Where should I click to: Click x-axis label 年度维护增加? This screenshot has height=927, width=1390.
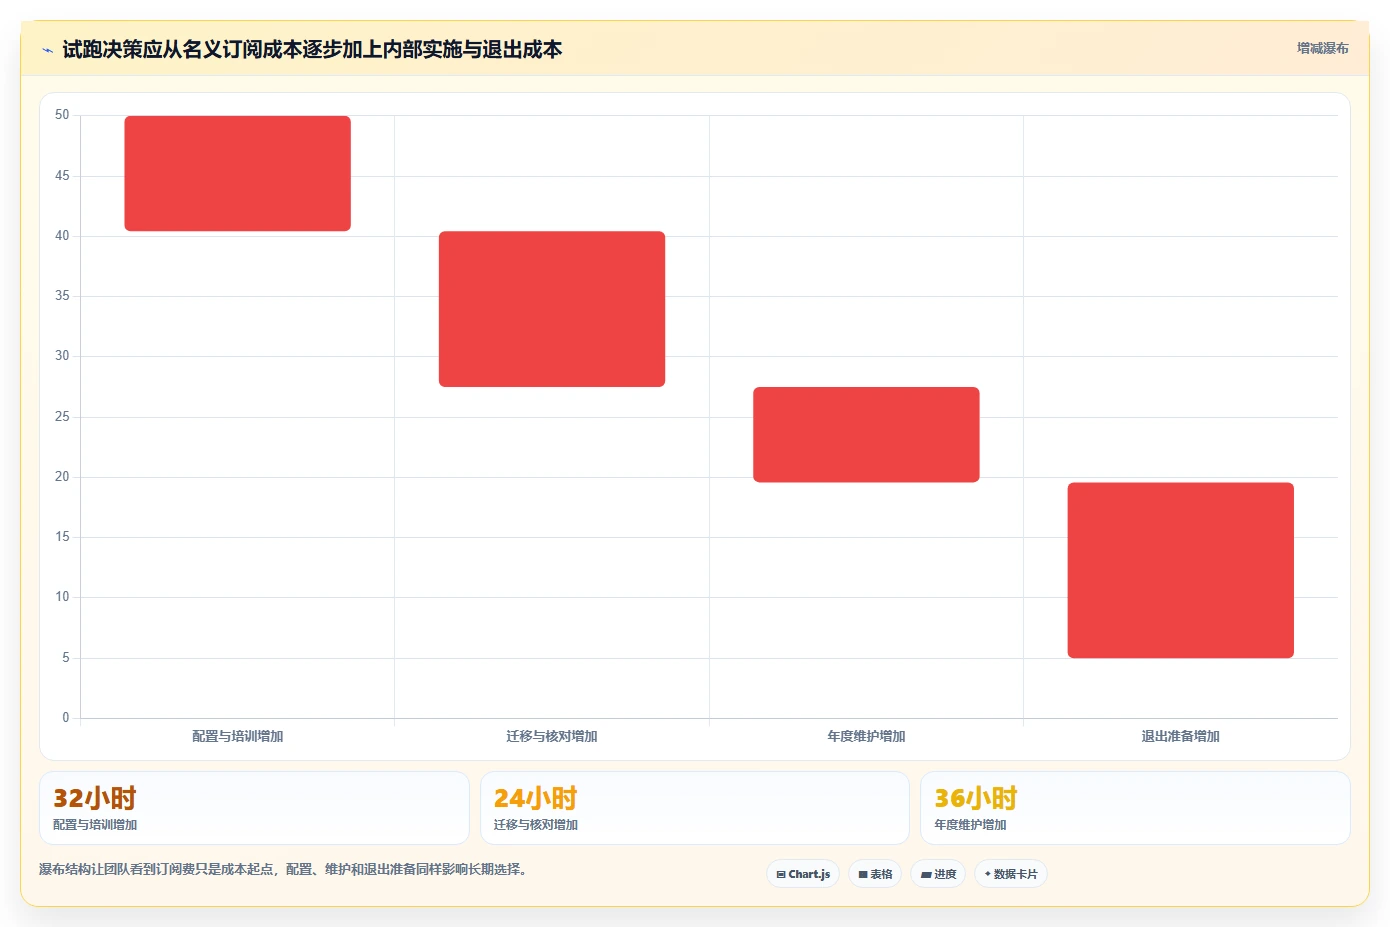[866, 736]
